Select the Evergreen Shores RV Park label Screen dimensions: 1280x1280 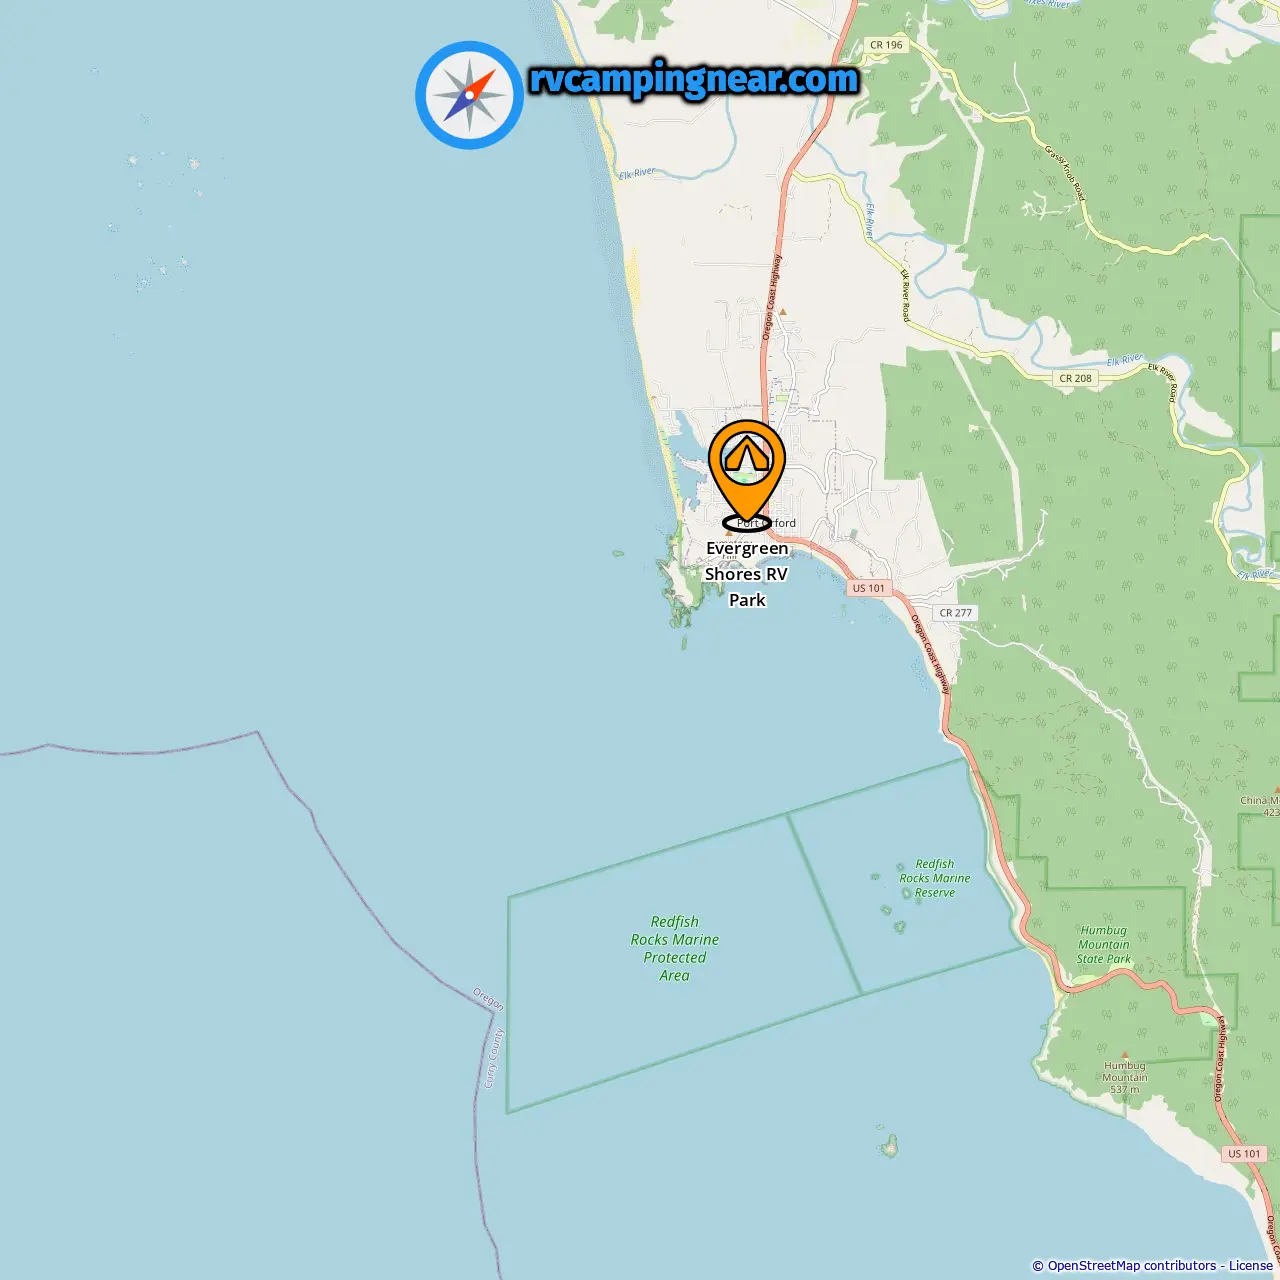click(747, 574)
